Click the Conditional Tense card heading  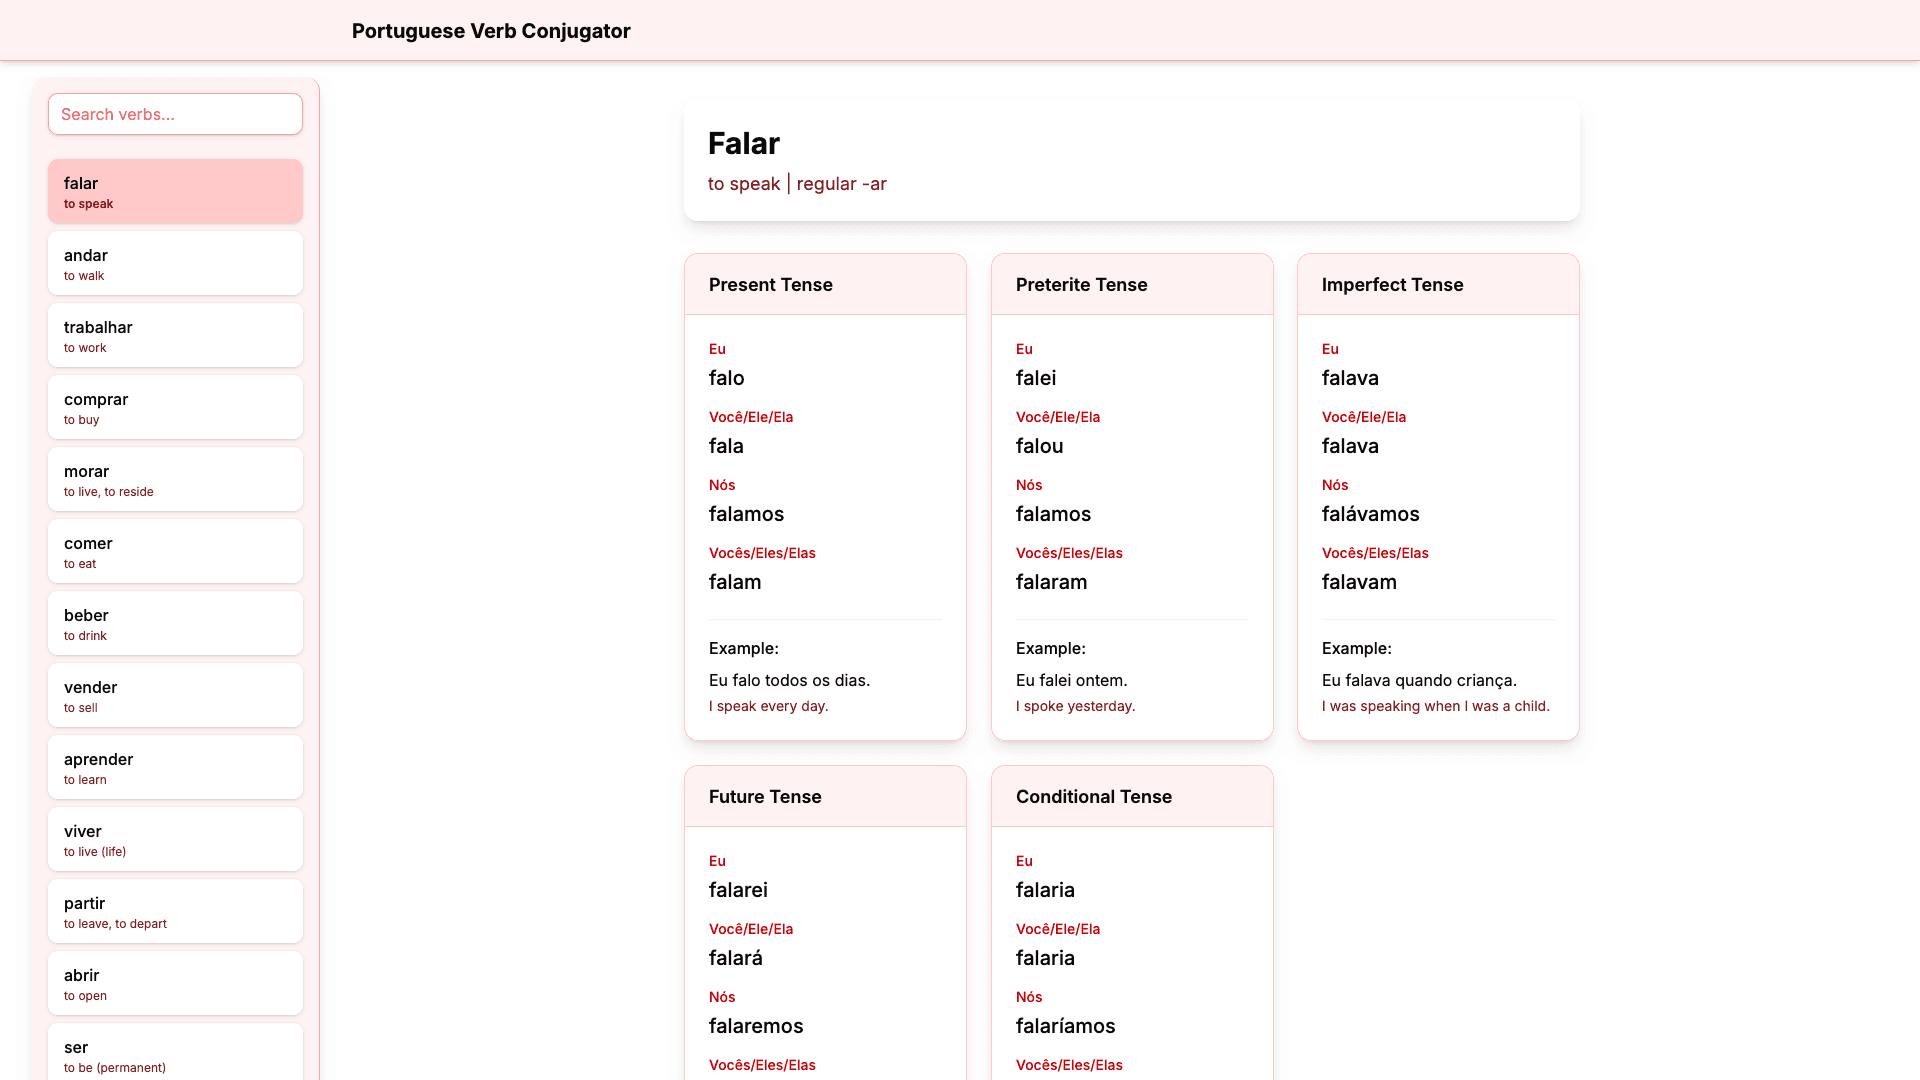(1094, 797)
